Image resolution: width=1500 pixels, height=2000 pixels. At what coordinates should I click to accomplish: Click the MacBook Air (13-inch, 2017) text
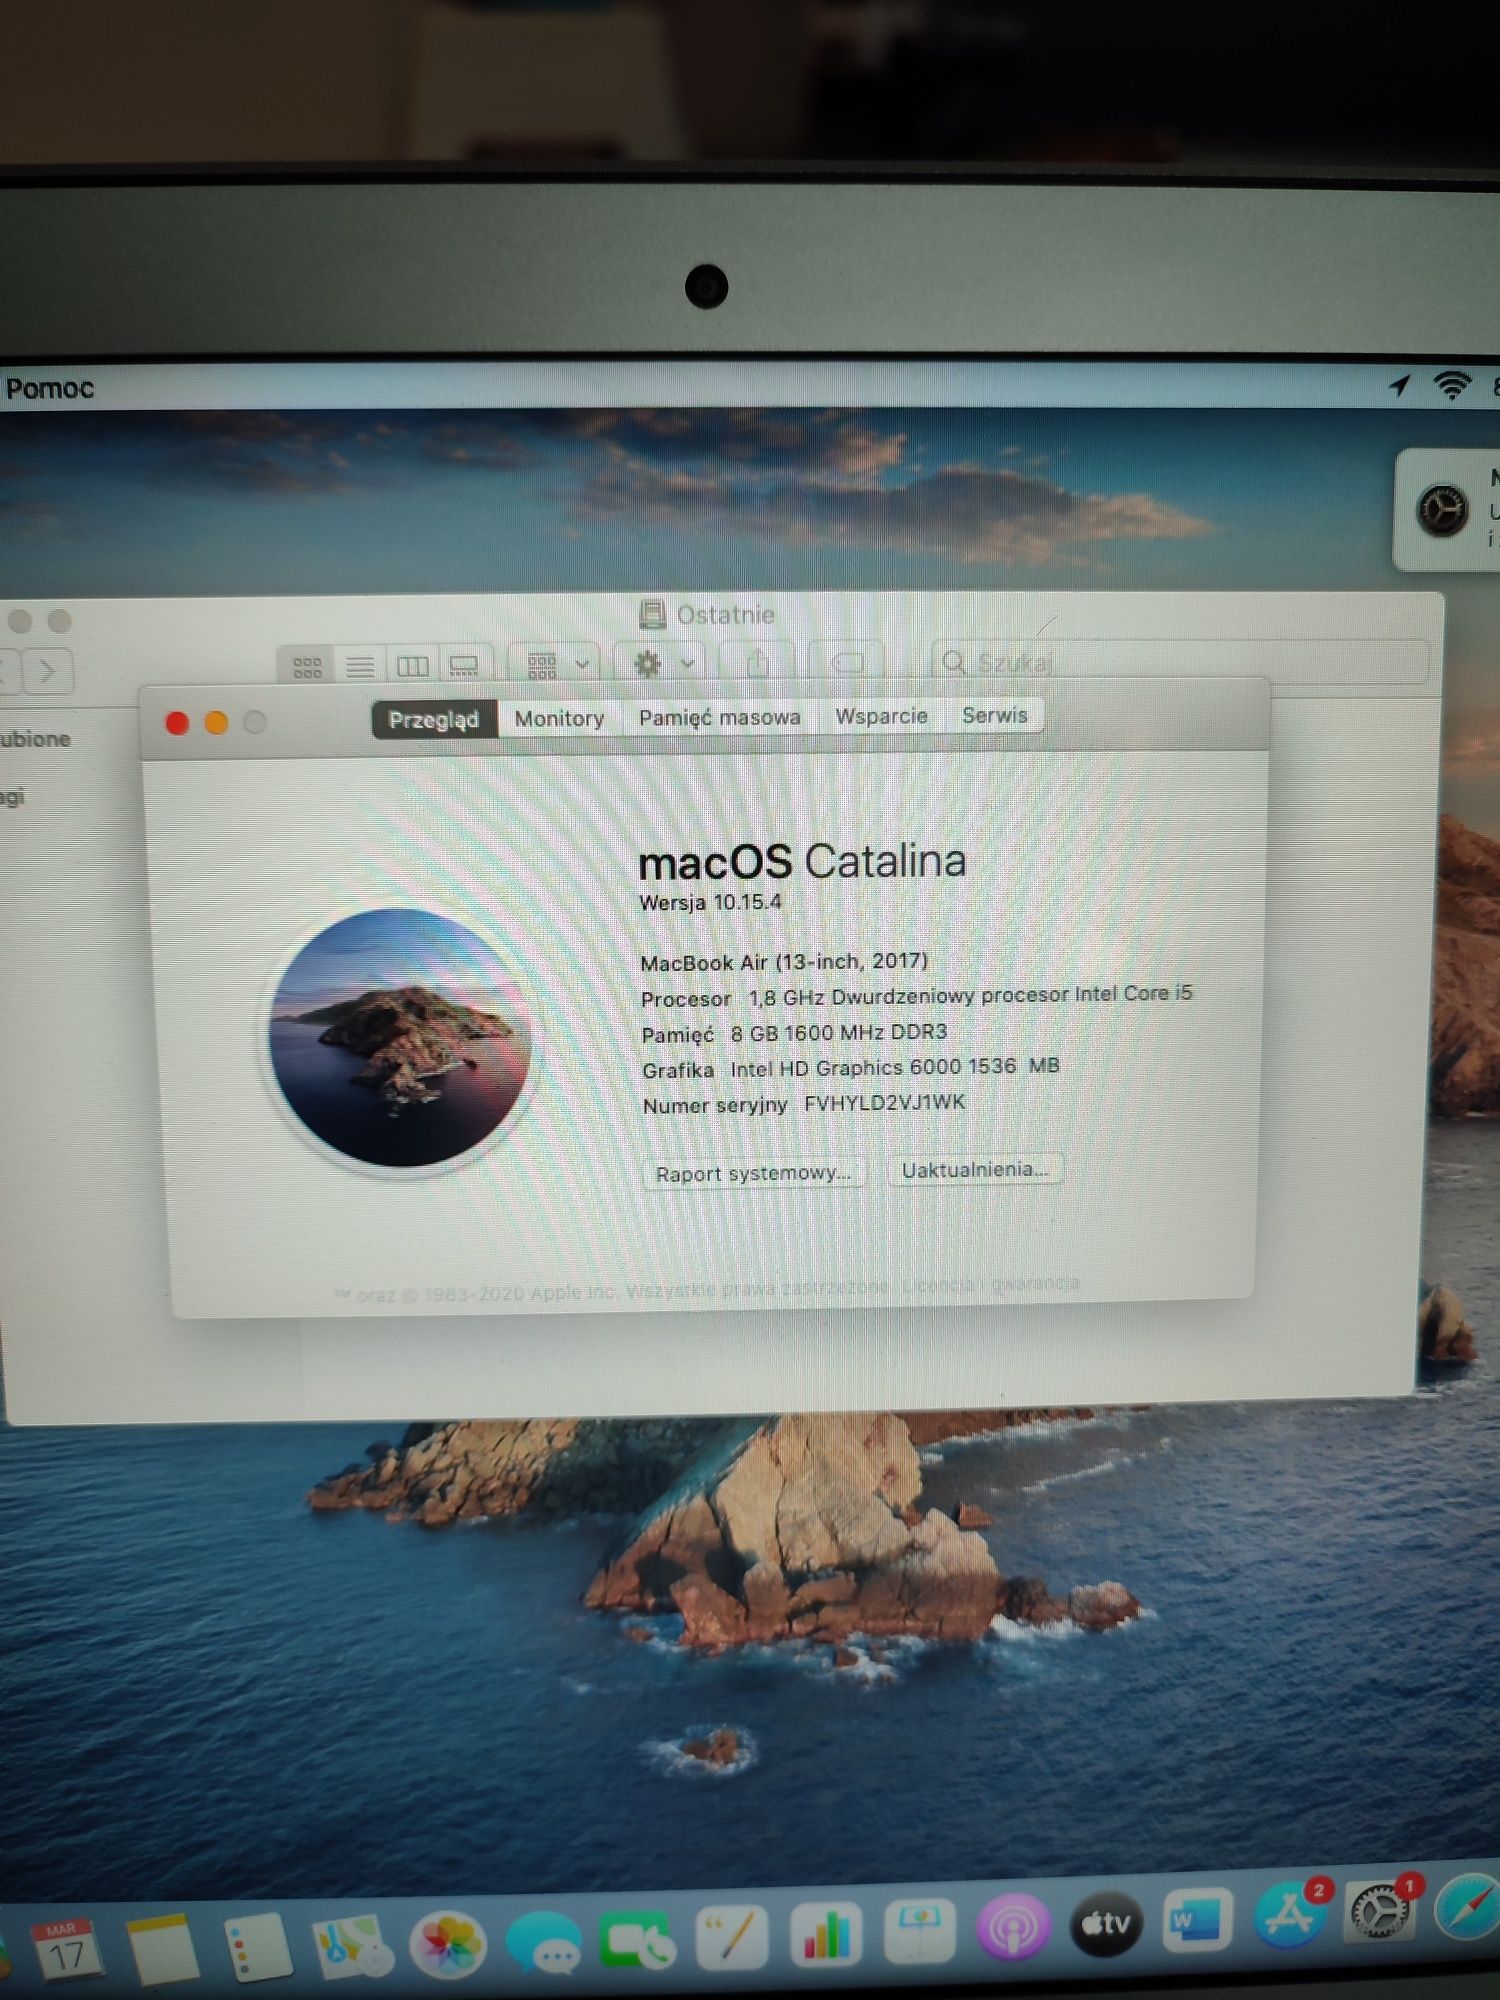pos(784,962)
